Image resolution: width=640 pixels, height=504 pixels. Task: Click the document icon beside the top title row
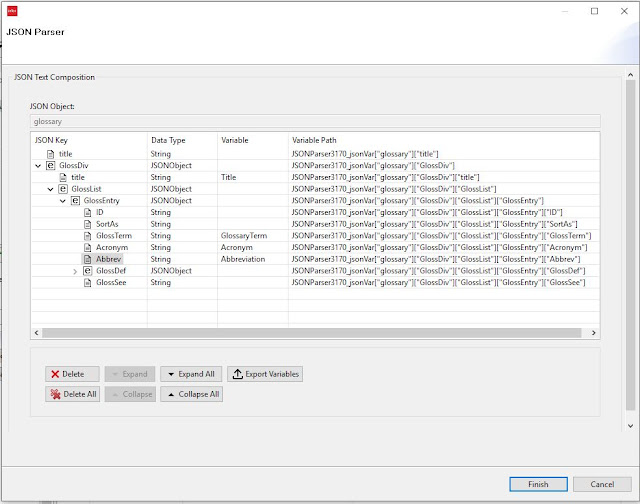tap(50, 154)
